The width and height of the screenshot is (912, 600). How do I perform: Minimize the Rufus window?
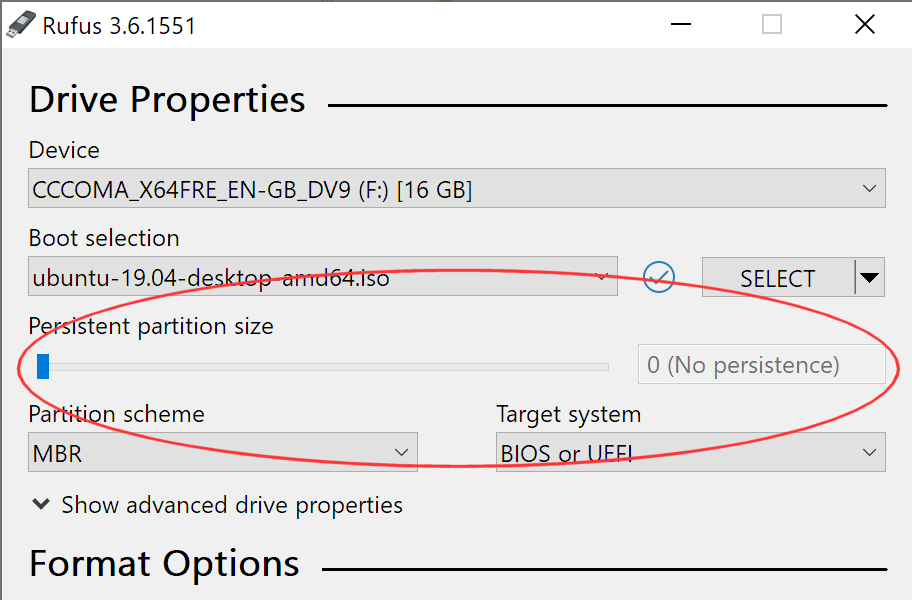pyautogui.click(x=681, y=24)
